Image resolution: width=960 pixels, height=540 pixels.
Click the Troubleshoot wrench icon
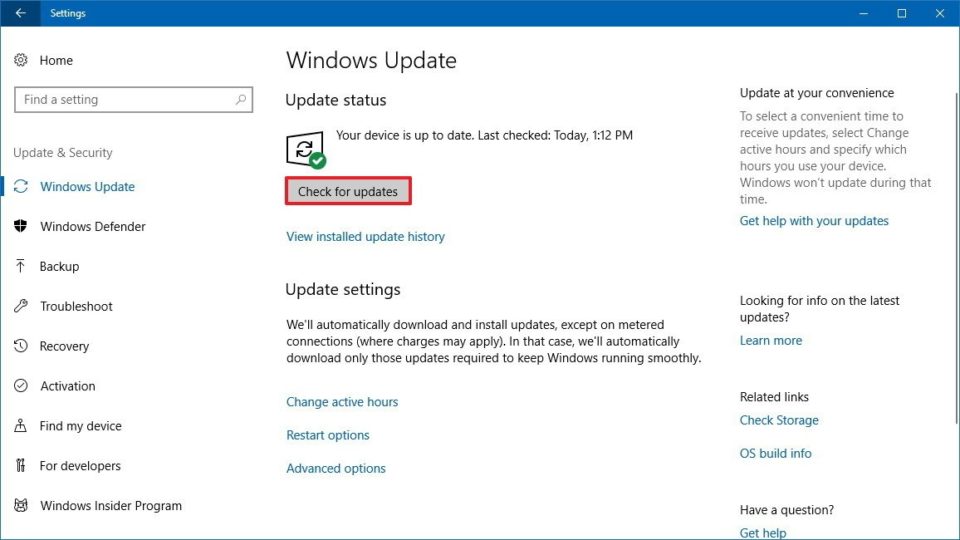click(x=21, y=306)
